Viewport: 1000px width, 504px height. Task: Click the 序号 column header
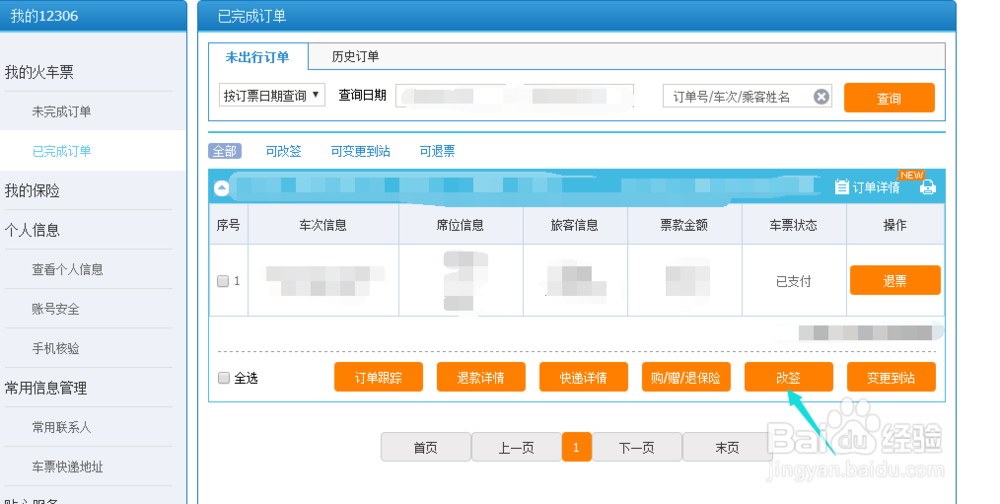[228, 225]
